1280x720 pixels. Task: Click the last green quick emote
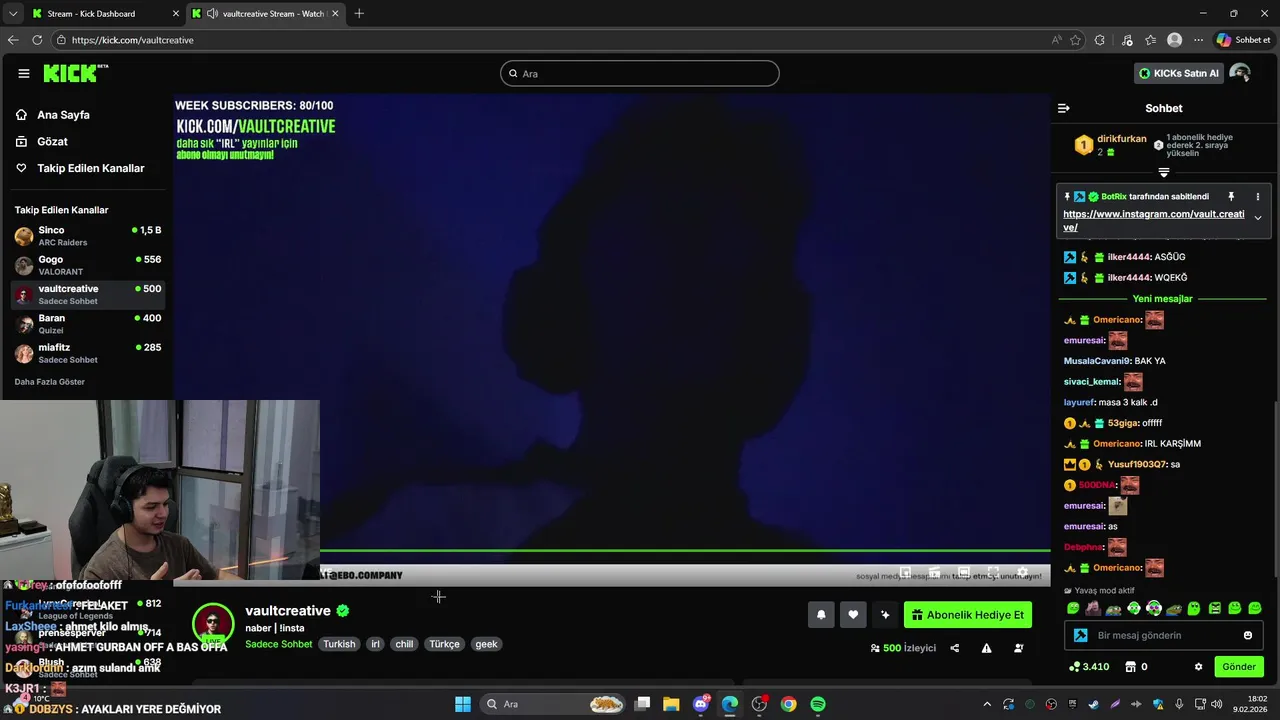pos(1255,608)
